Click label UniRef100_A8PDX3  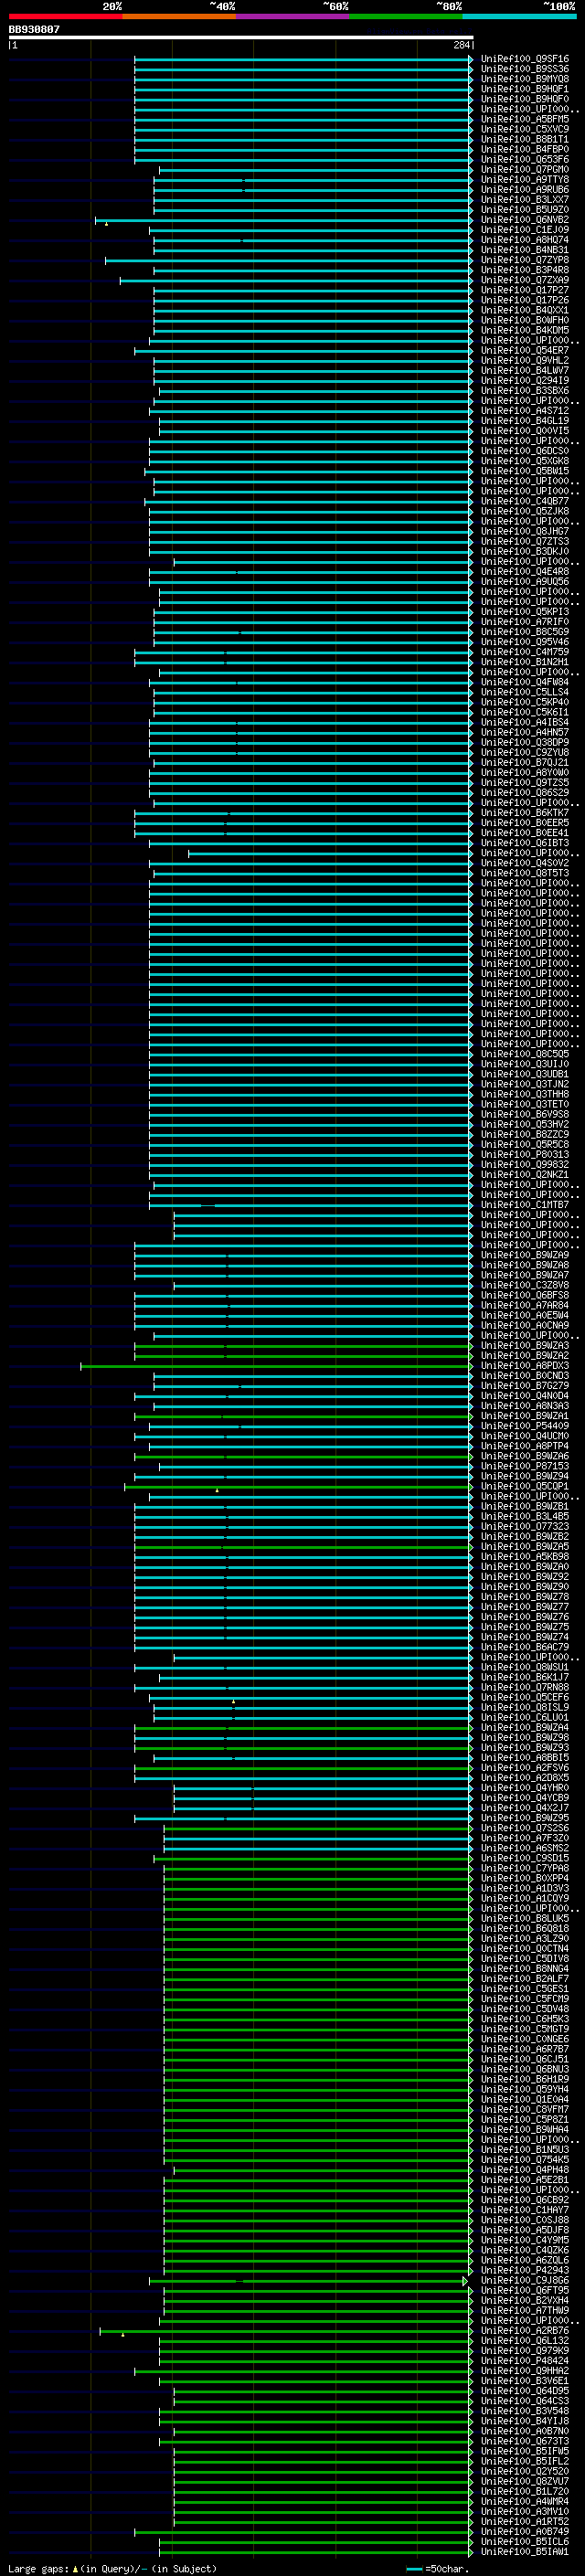pyautogui.click(x=525, y=1366)
